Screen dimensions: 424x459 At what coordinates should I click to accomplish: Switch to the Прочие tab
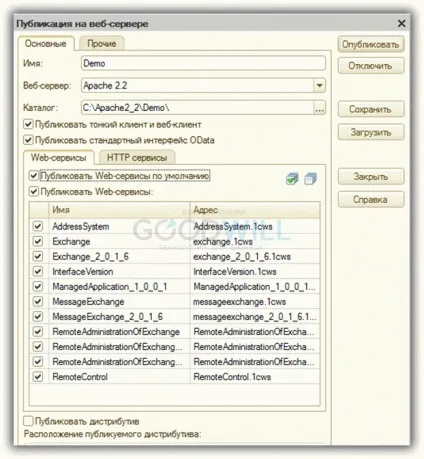point(102,44)
